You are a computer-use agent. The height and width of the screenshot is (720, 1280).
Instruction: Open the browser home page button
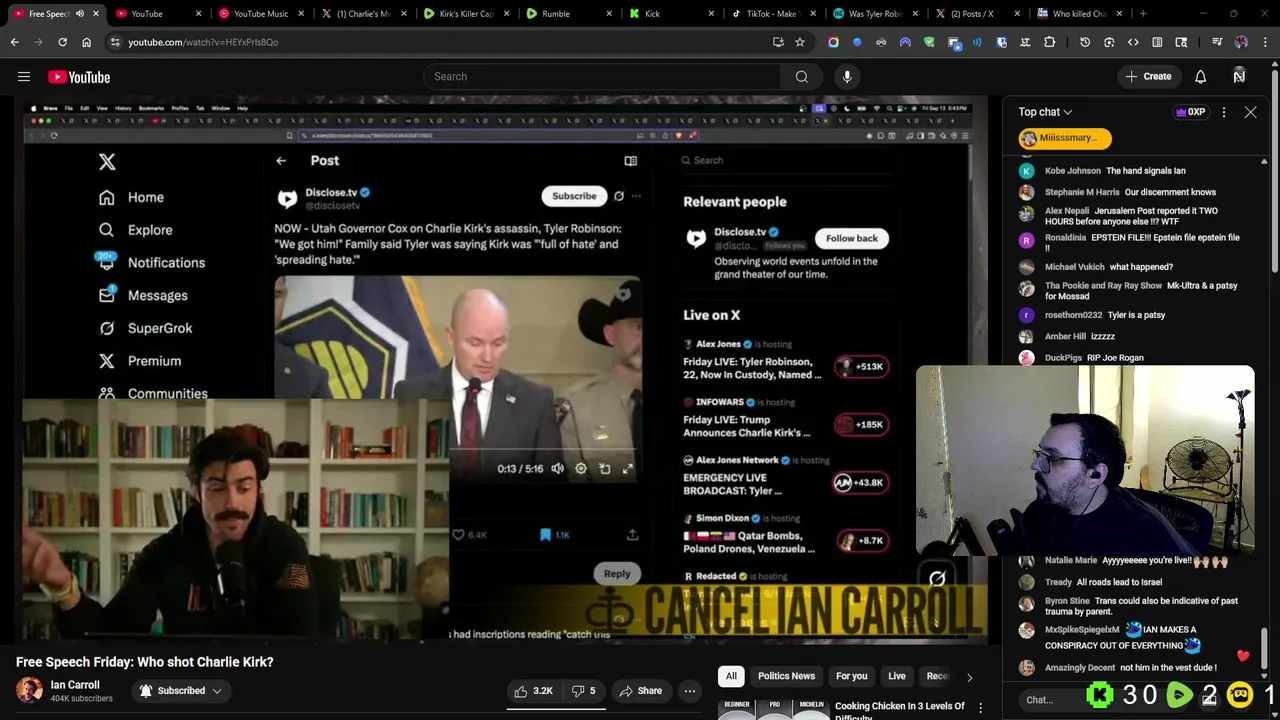pyautogui.click(x=86, y=42)
